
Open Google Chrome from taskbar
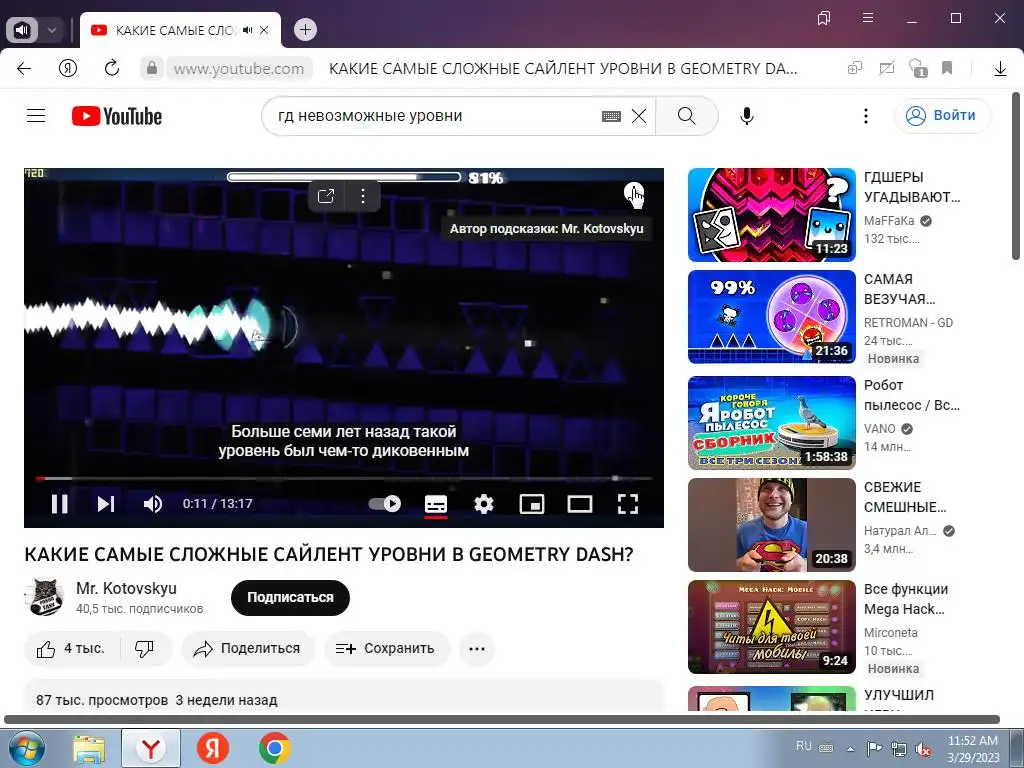tap(274, 748)
